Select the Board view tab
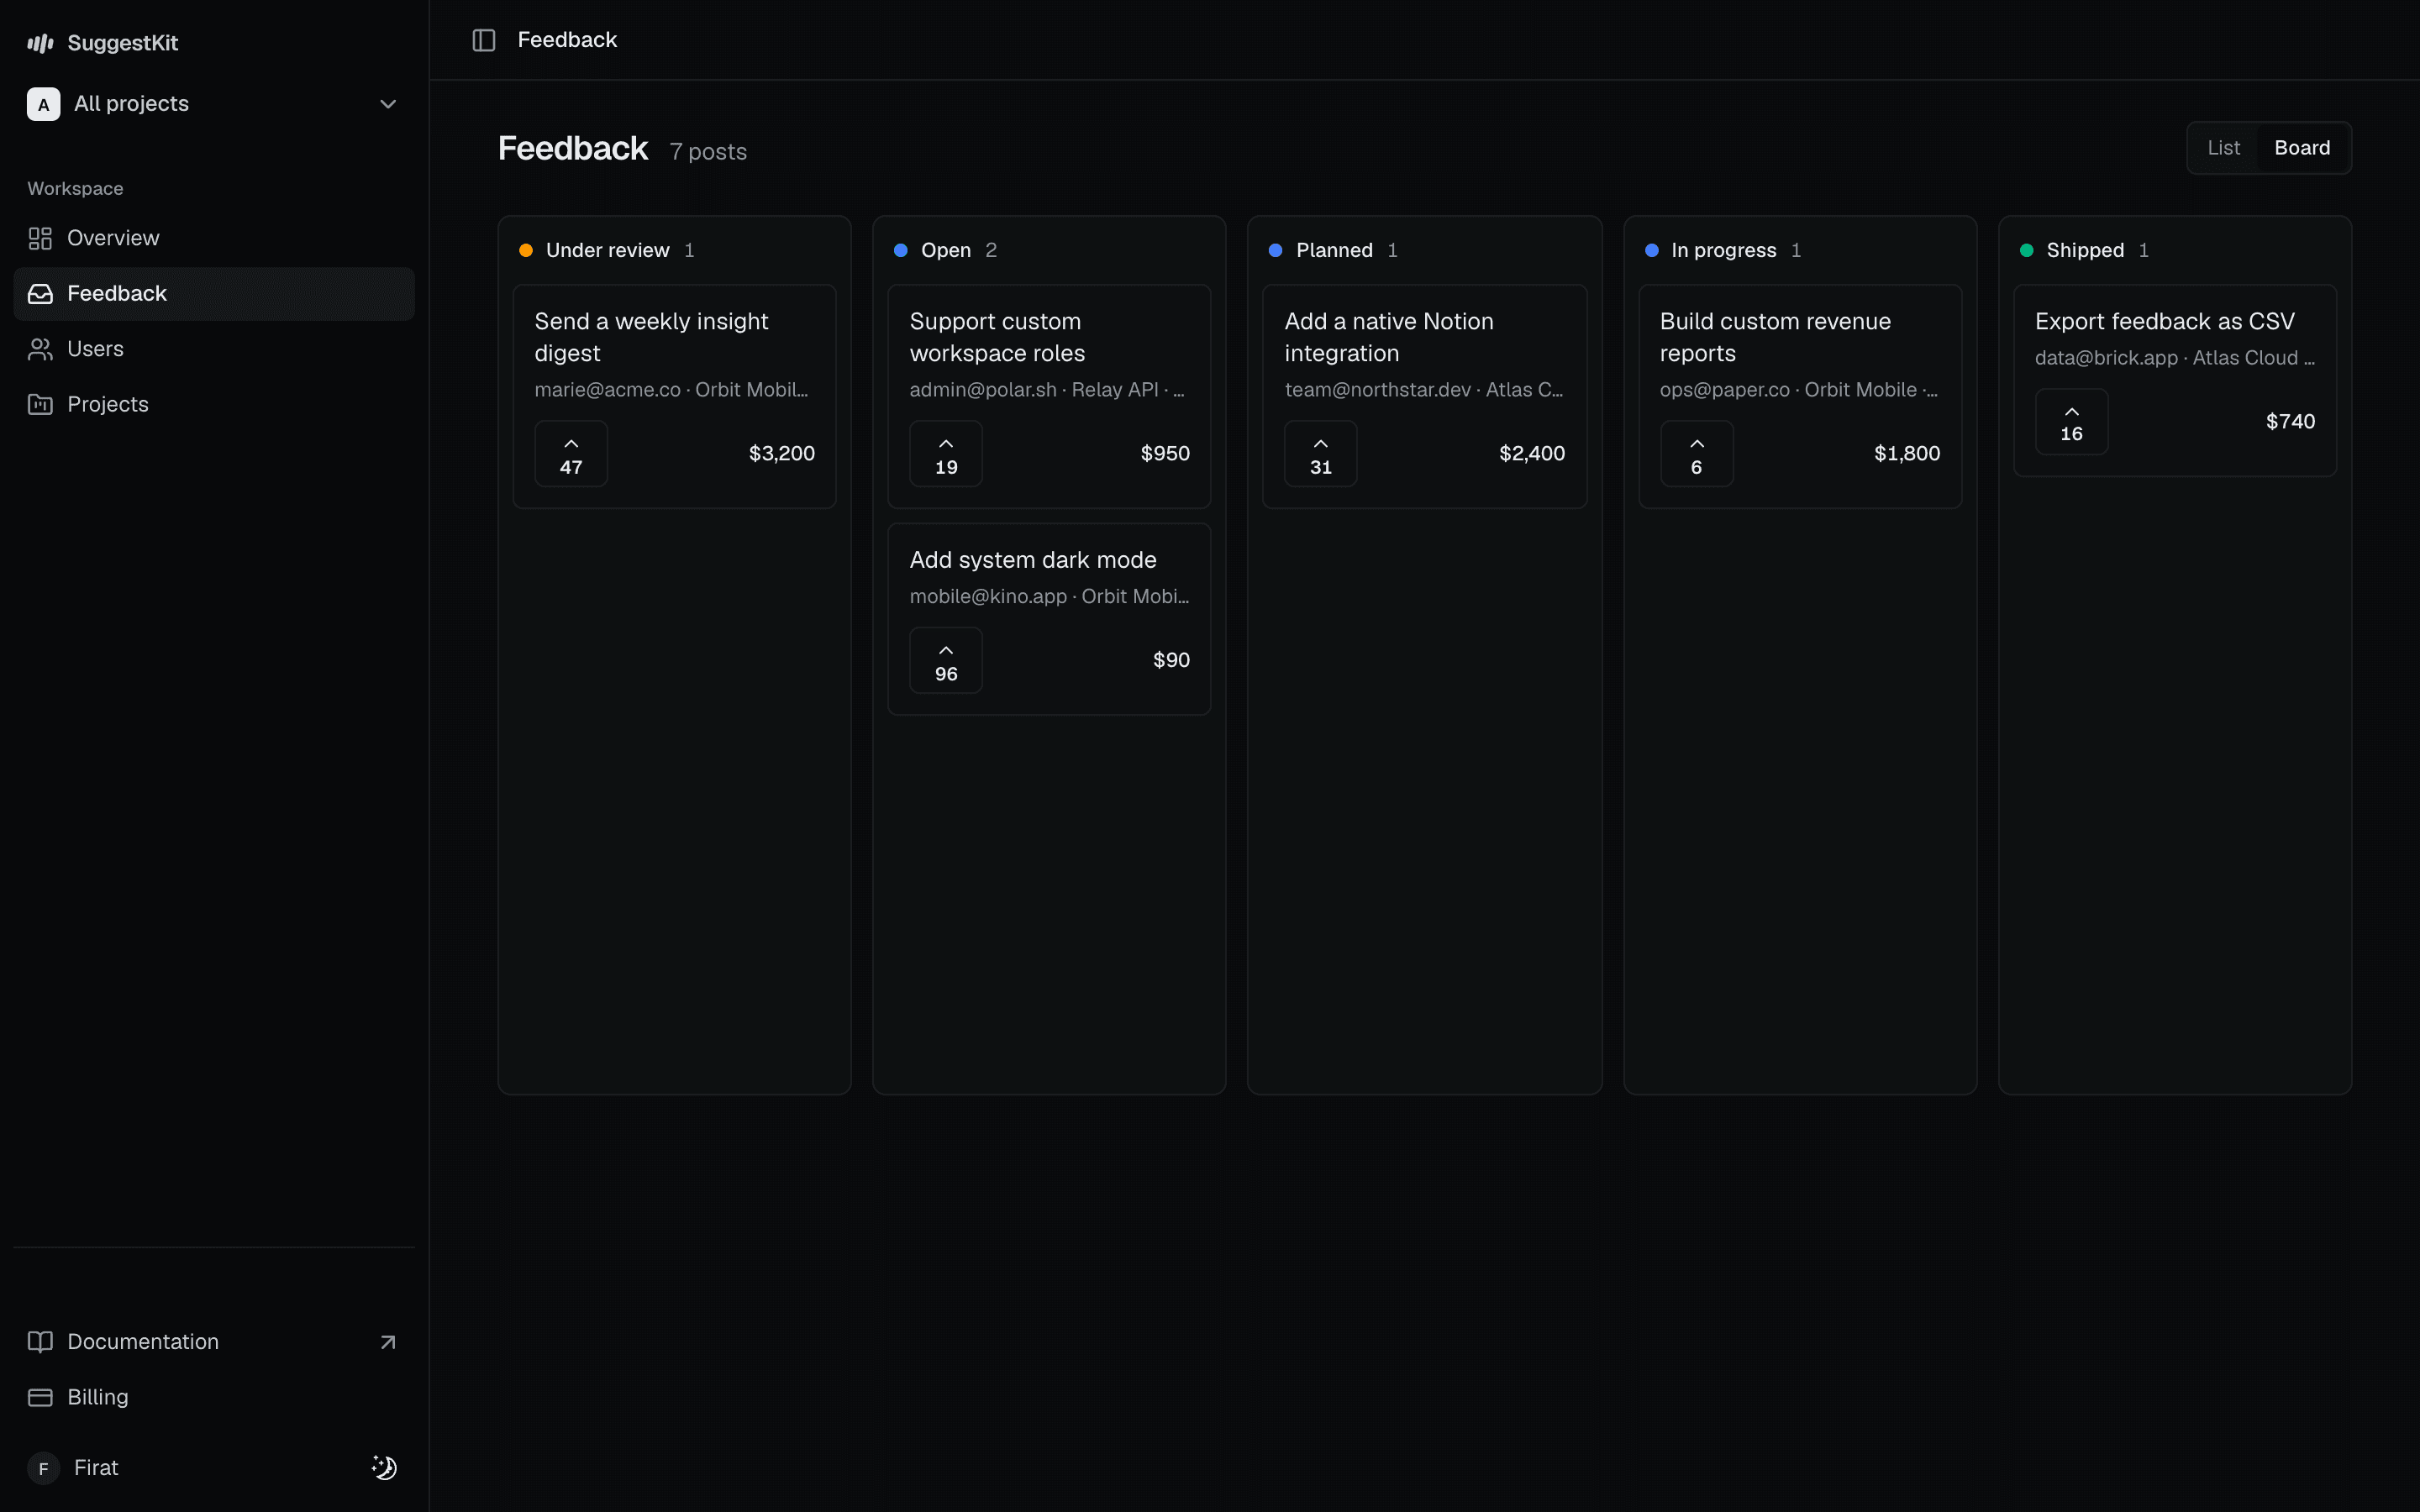The width and height of the screenshot is (2420, 1512). point(2302,148)
